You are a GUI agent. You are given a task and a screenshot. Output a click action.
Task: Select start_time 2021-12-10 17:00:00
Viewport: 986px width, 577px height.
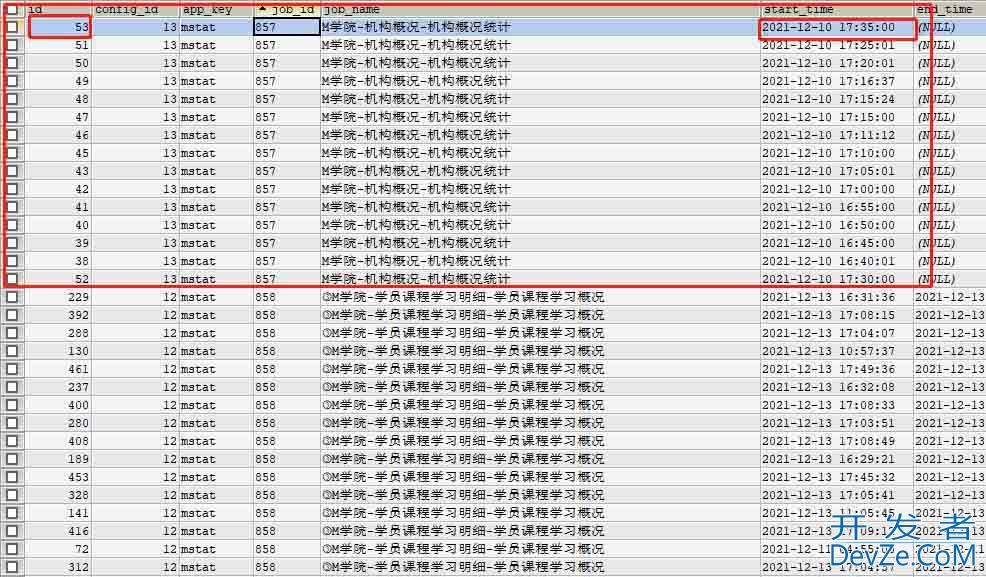(836, 189)
